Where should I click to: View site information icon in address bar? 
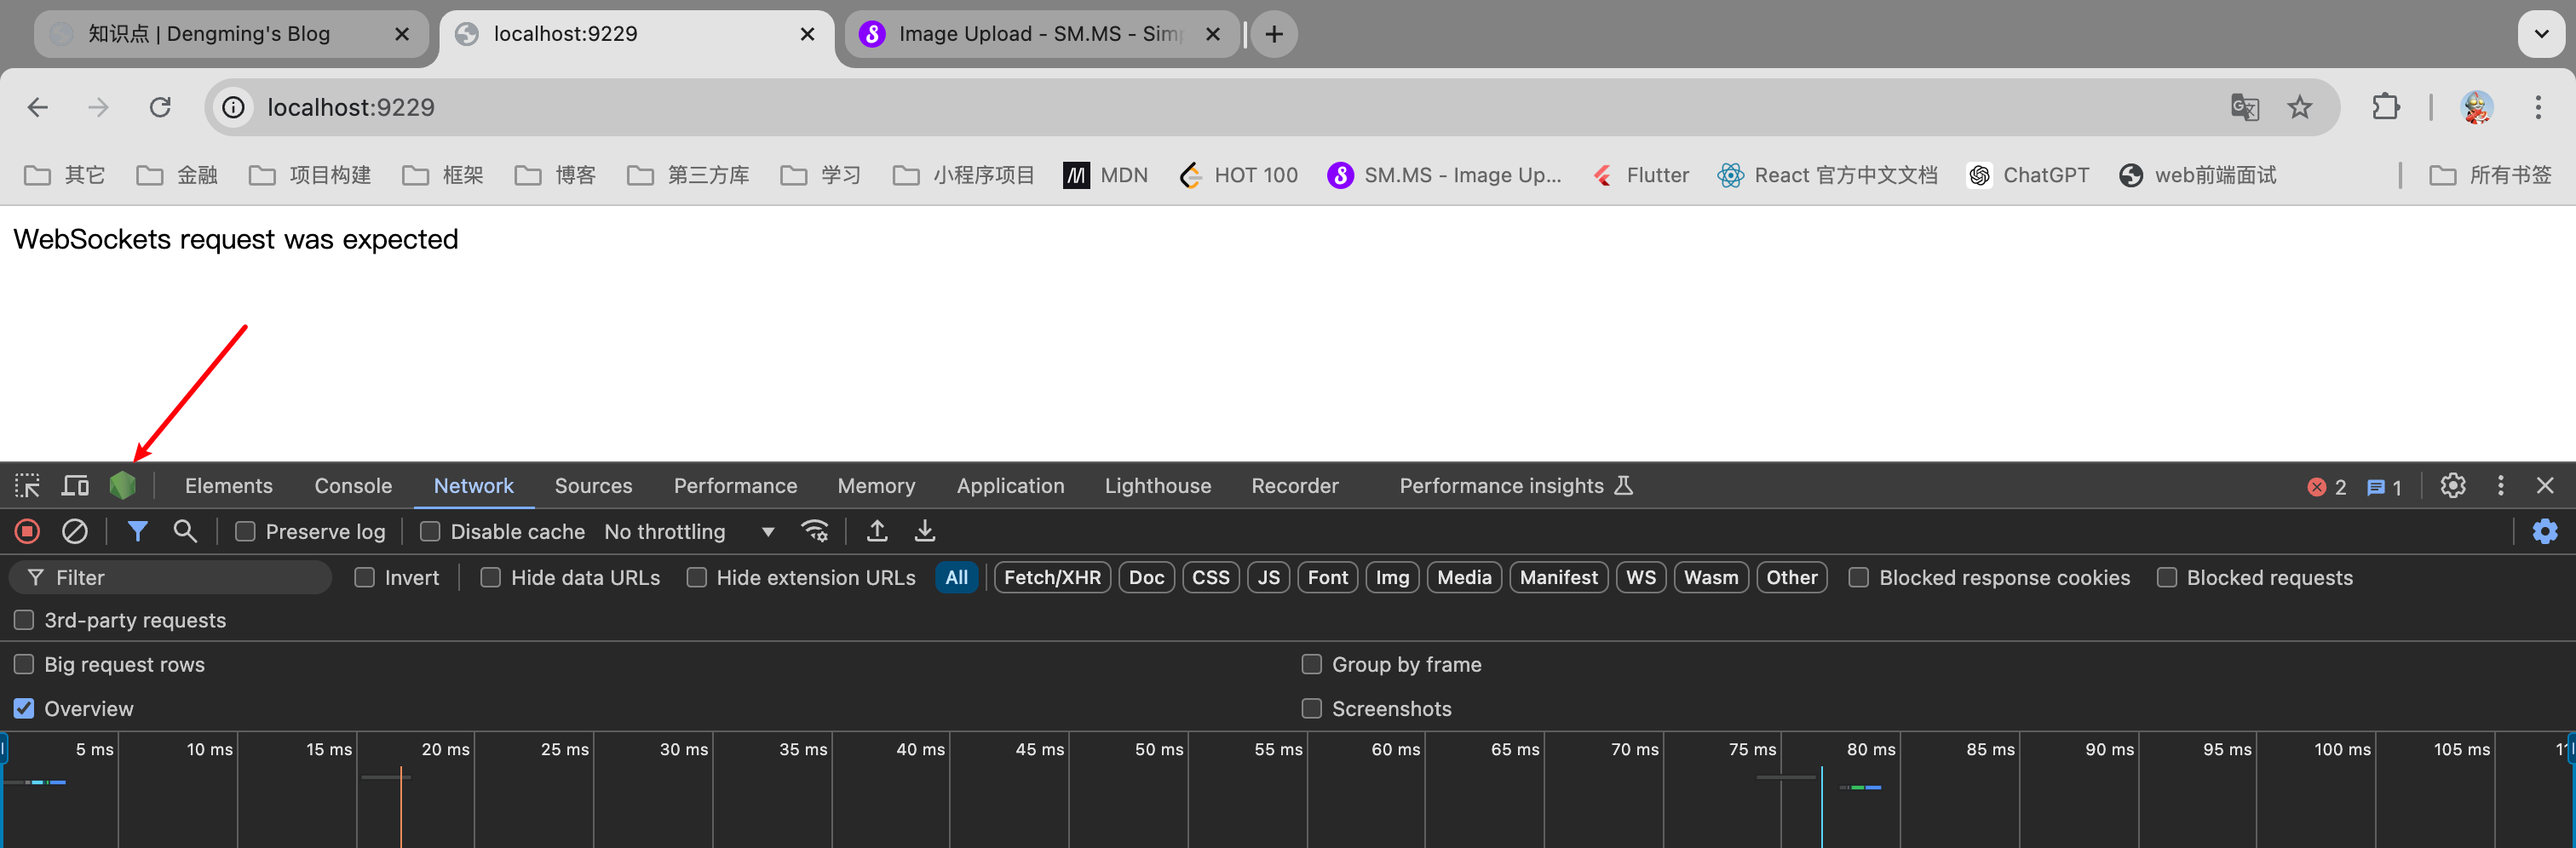(233, 107)
